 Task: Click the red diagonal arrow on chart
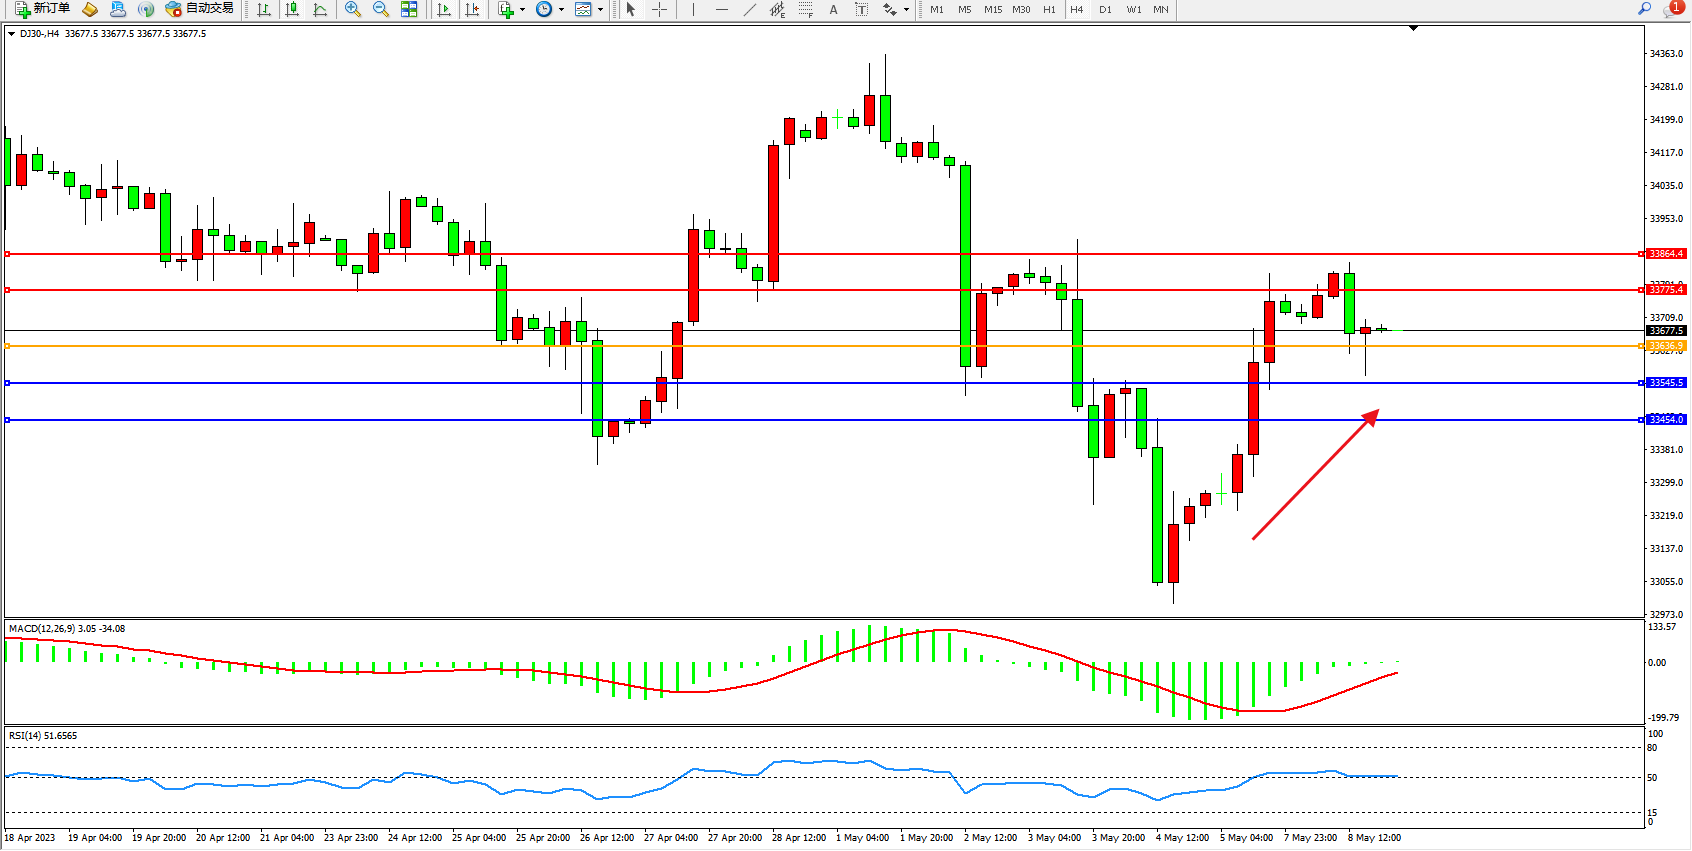1315,475
